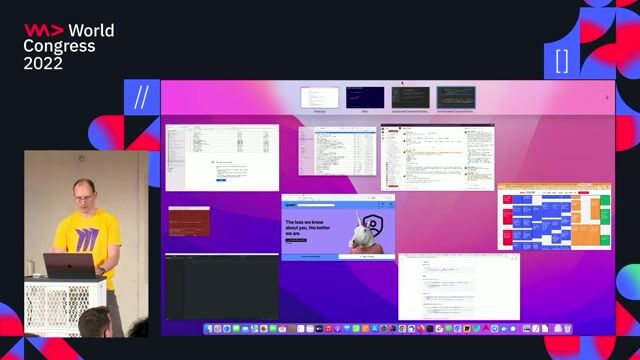Open the white document window at the bottom
640x360 pixels.
pyautogui.click(x=459, y=287)
